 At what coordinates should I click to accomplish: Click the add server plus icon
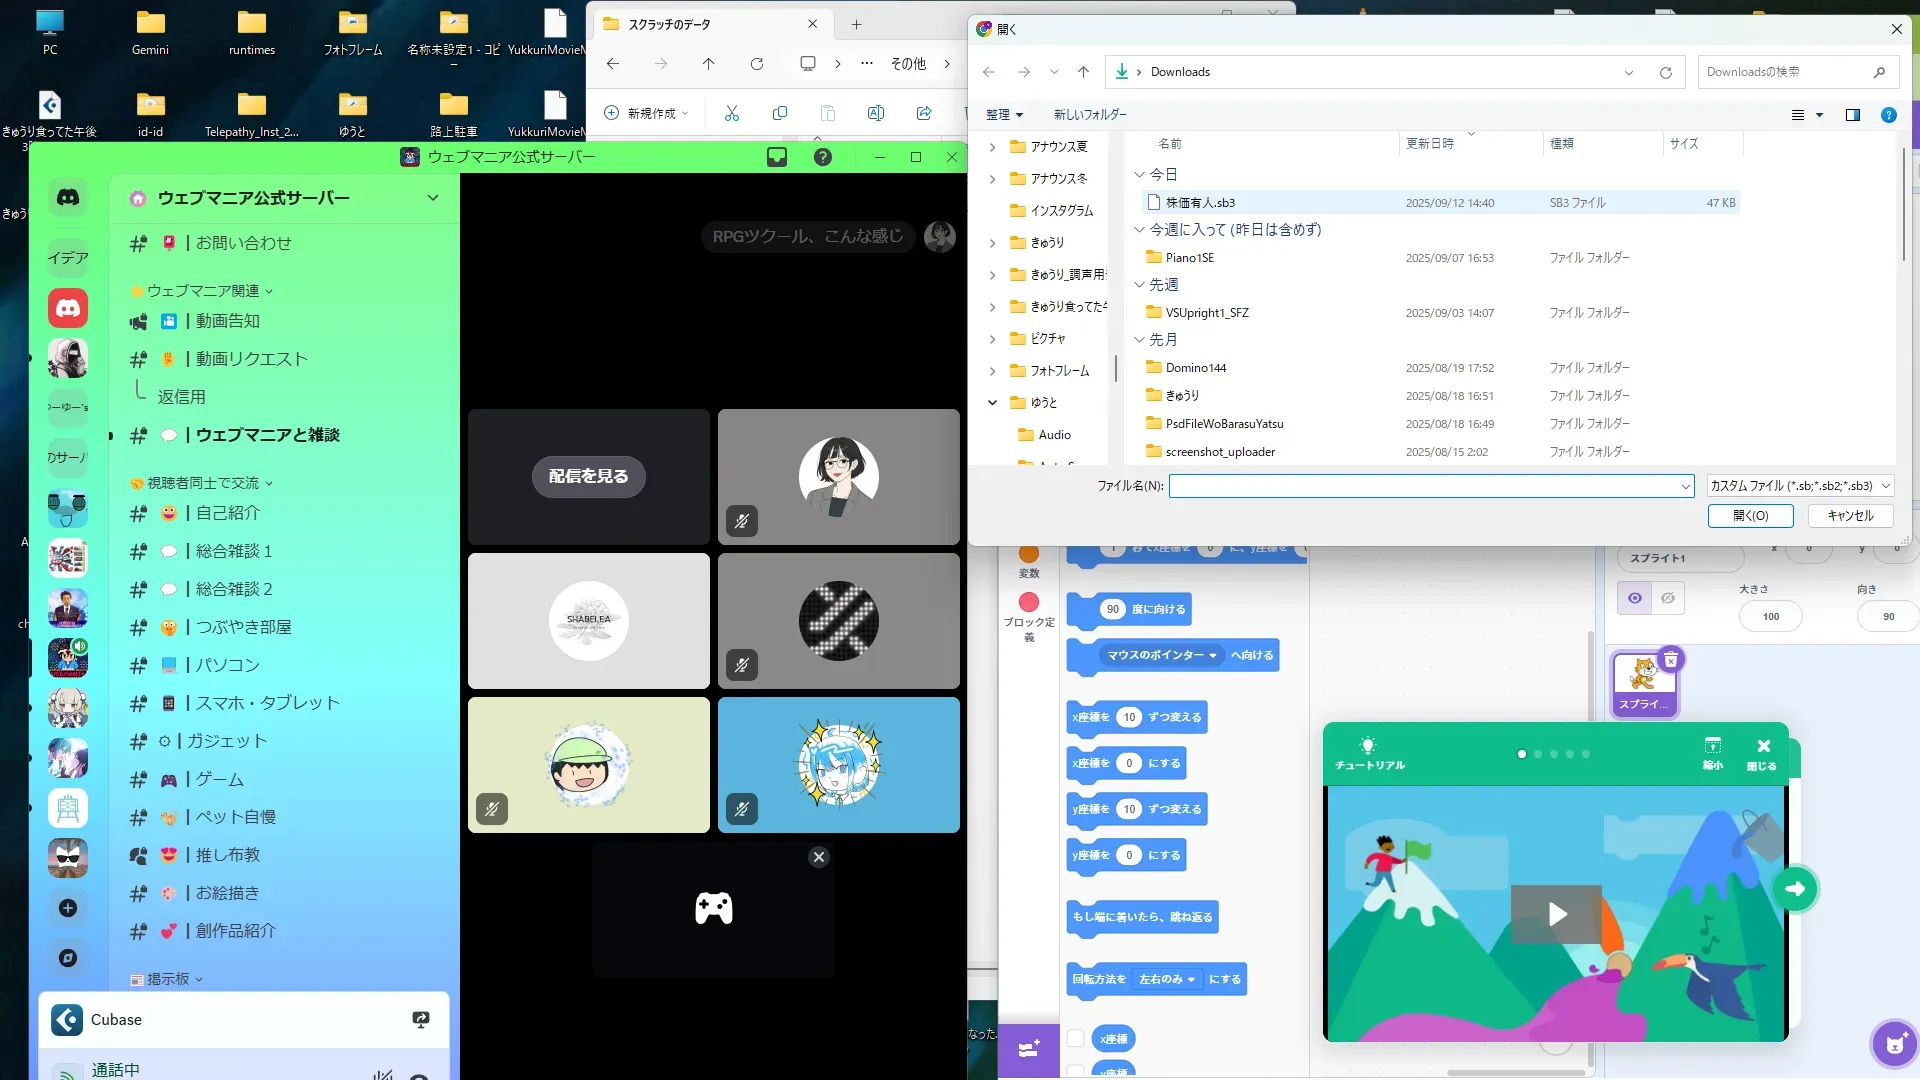[x=68, y=908]
